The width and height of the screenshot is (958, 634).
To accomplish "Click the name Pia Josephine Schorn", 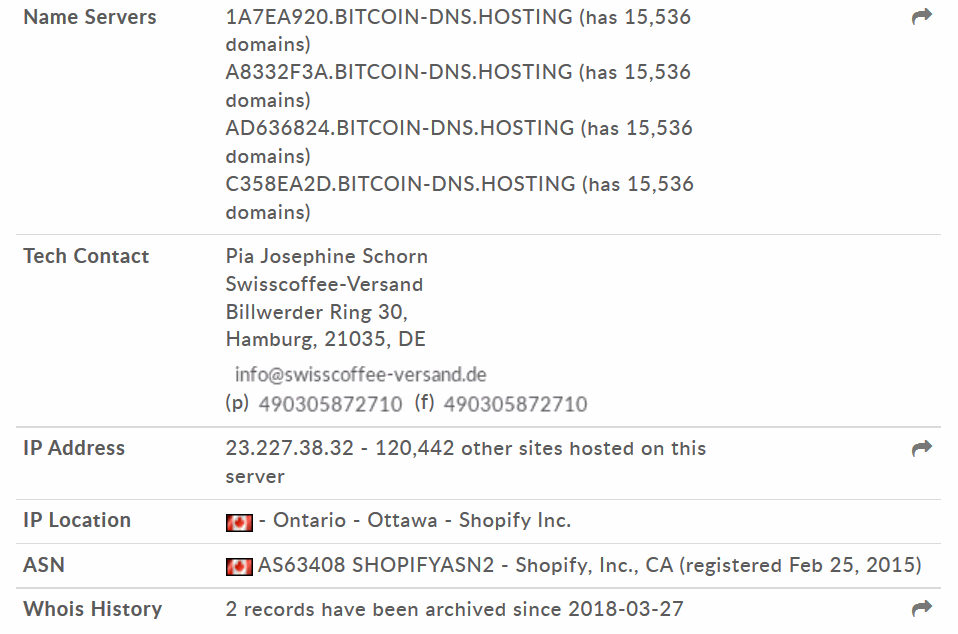I will (x=327, y=257).
